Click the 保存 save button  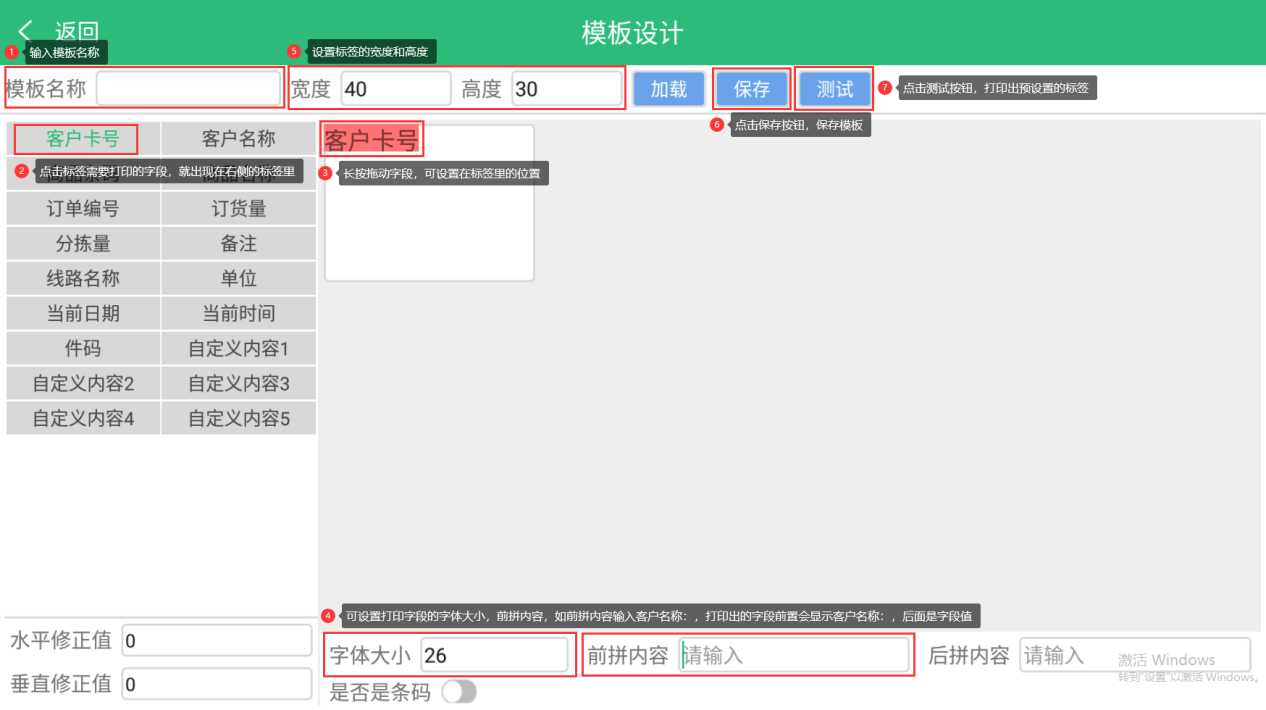coord(752,89)
